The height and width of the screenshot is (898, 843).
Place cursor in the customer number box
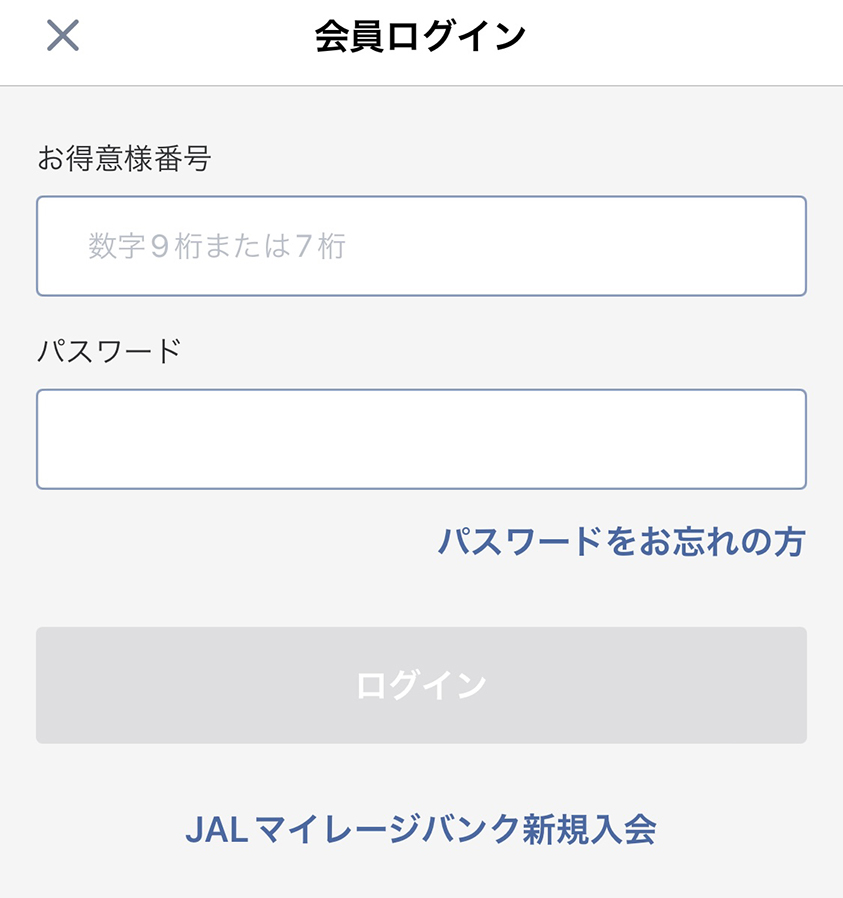422,246
